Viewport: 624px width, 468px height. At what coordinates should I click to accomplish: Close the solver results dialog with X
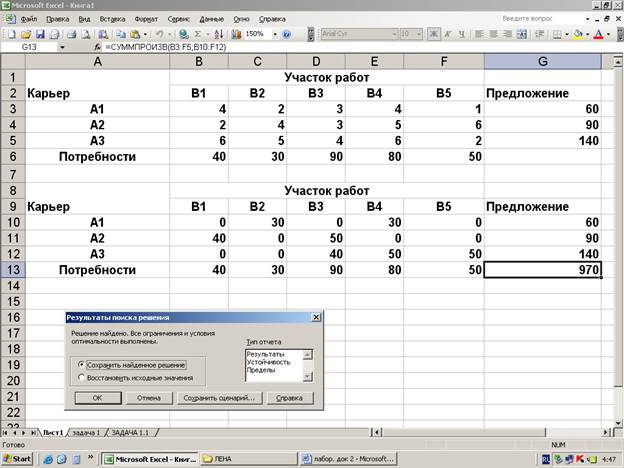[x=316, y=317]
